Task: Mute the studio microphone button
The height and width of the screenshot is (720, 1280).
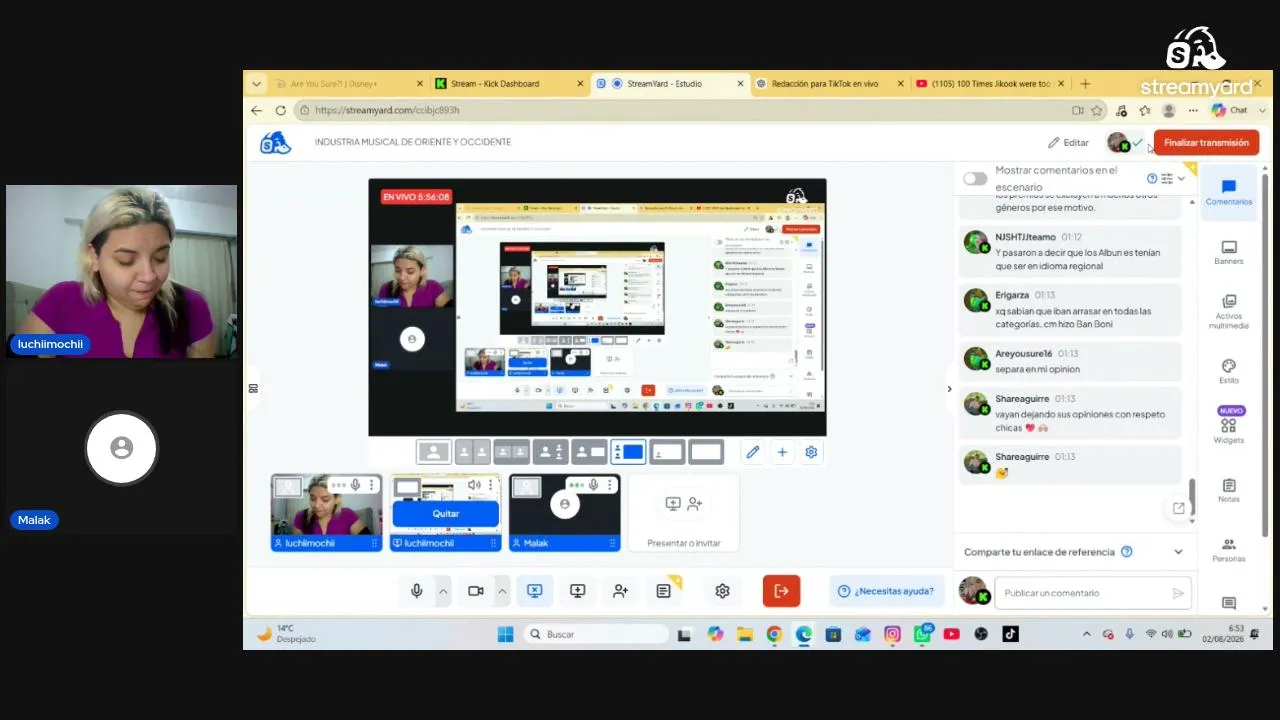Action: click(417, 591)
